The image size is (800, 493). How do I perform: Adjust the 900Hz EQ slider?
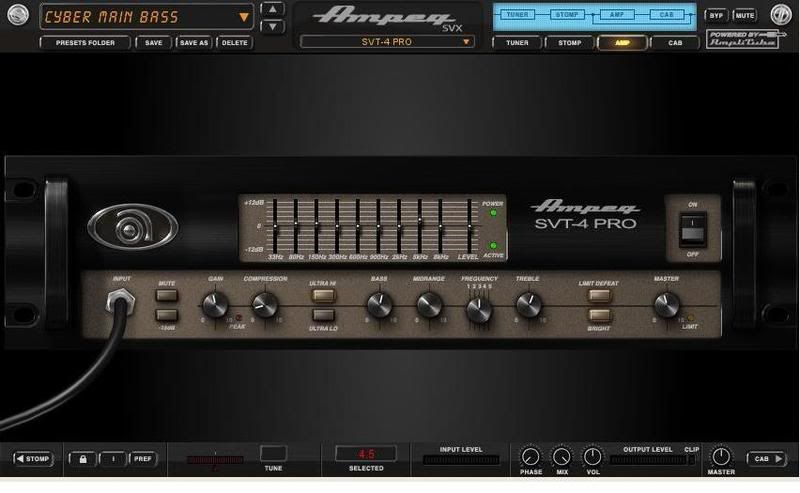click(x=378, y=226)
